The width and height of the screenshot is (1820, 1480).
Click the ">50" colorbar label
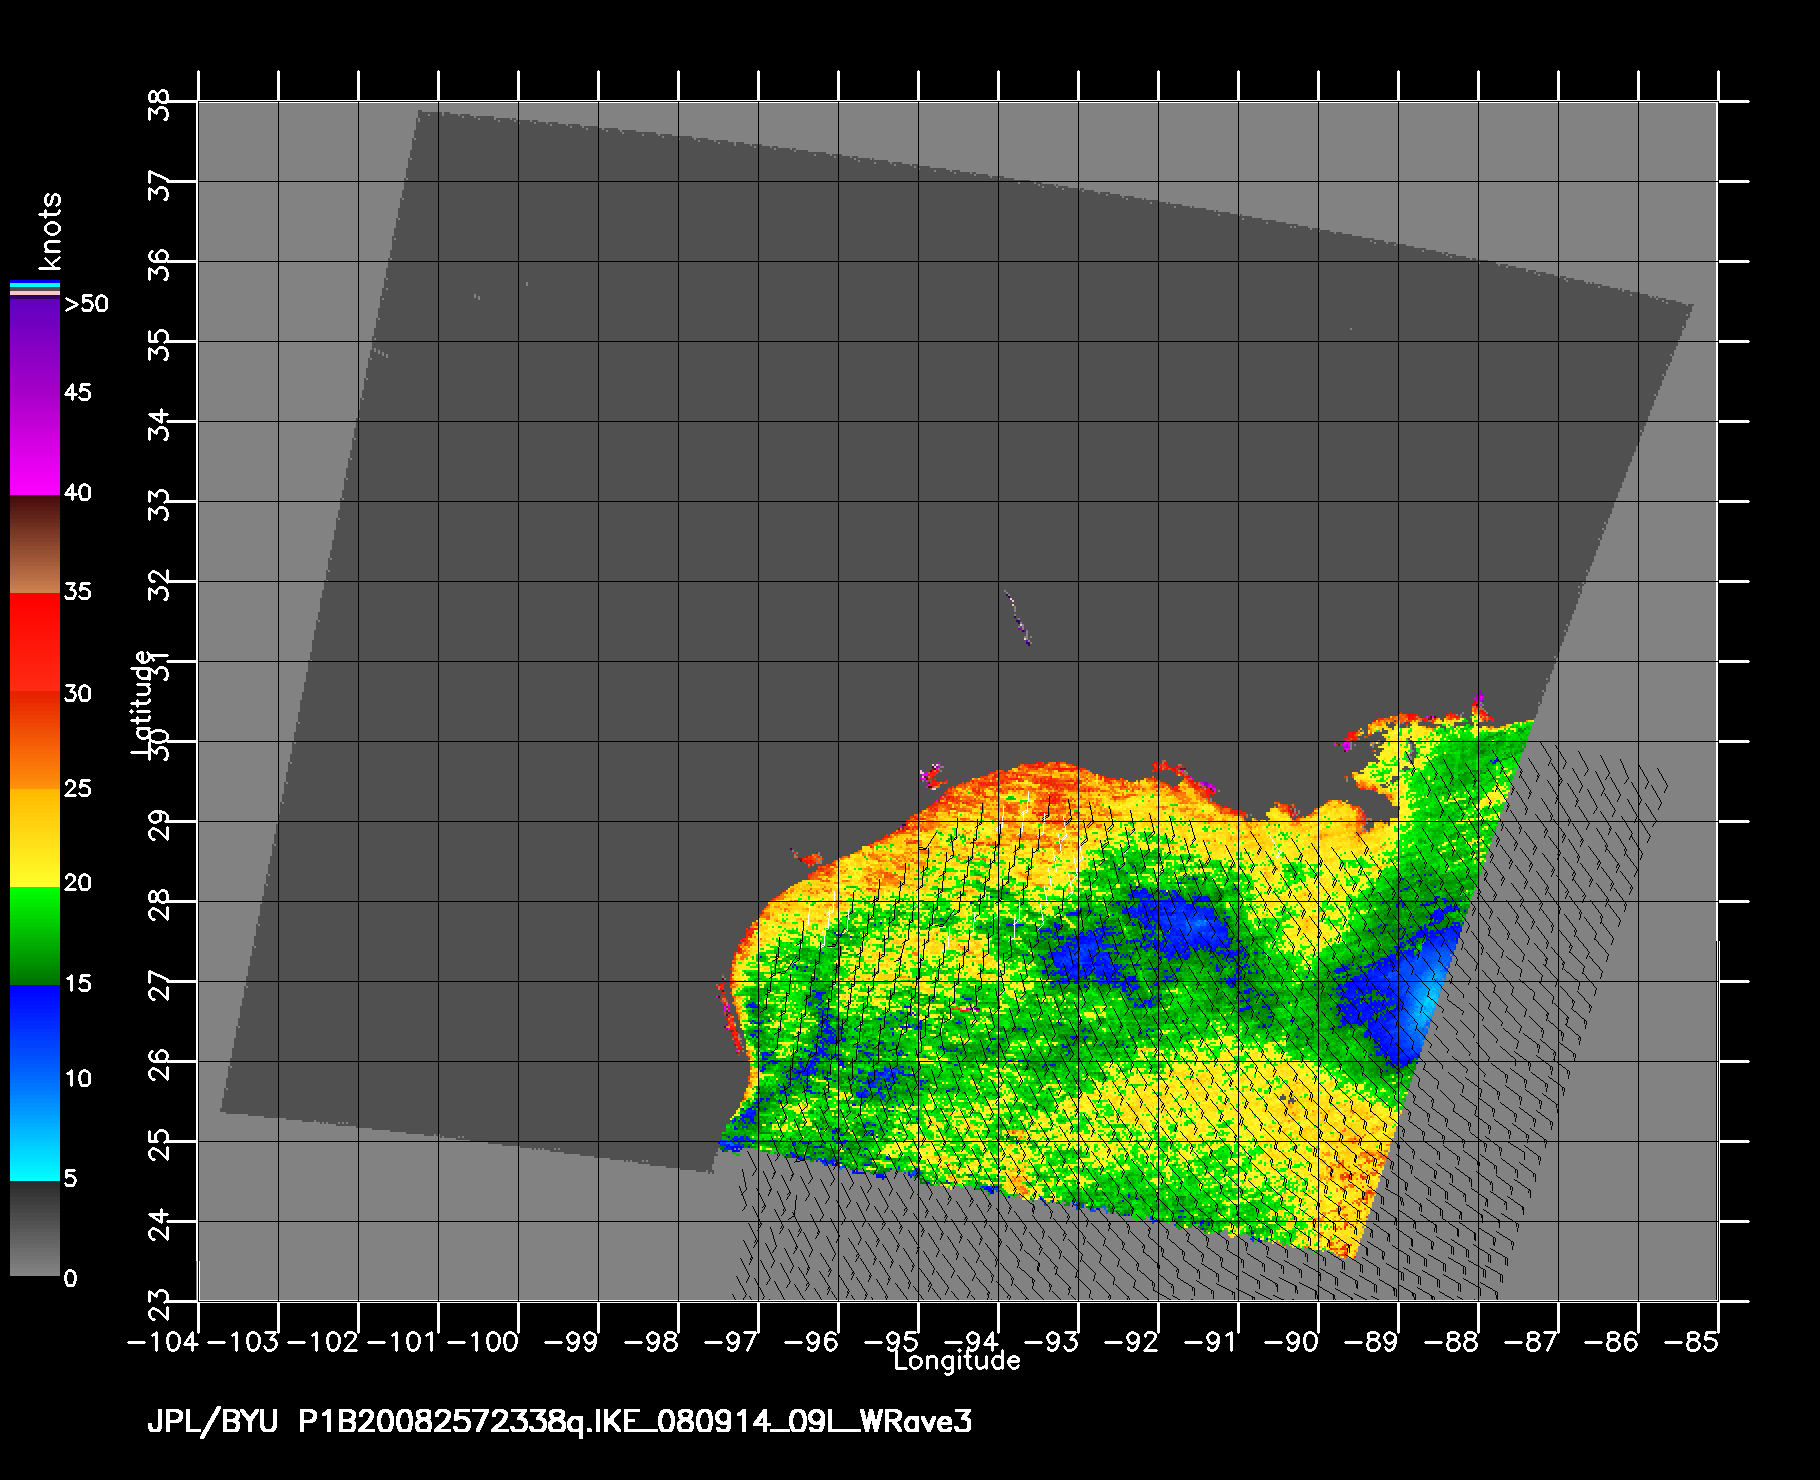click(87, 304)
